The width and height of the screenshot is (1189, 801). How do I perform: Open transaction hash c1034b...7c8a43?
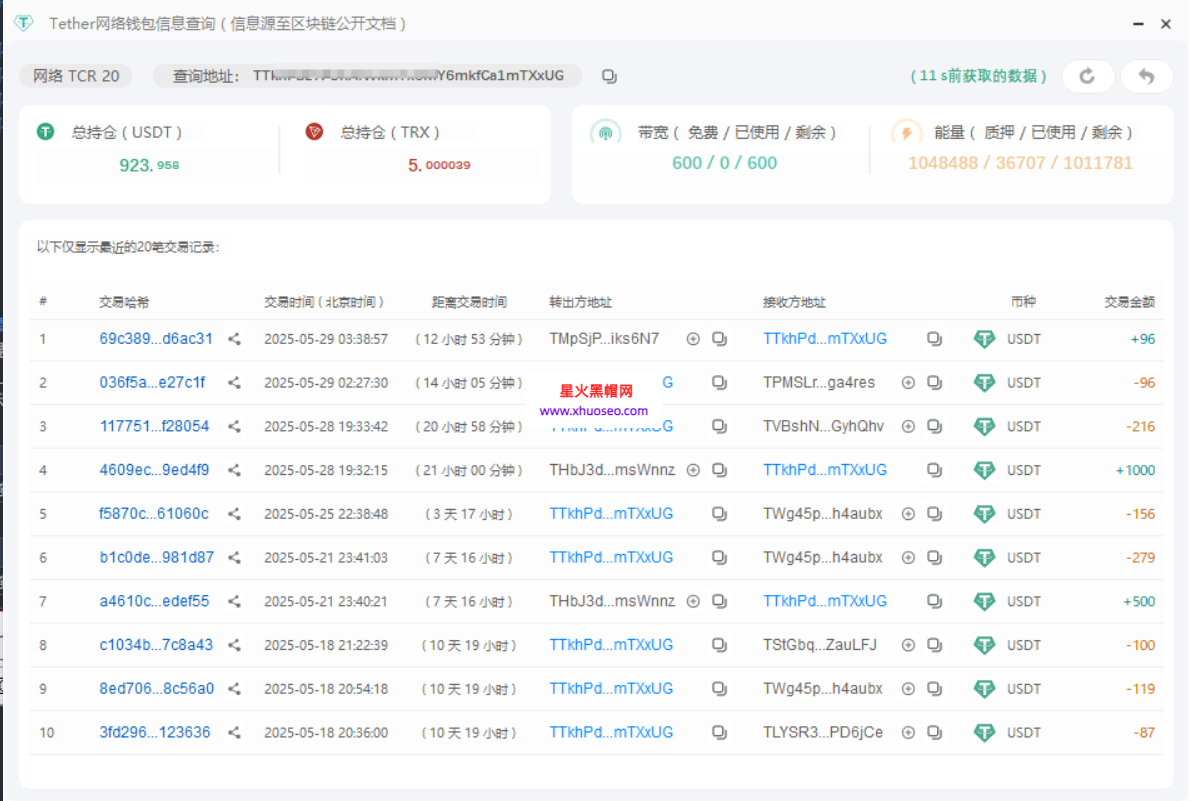click(156, 645)
